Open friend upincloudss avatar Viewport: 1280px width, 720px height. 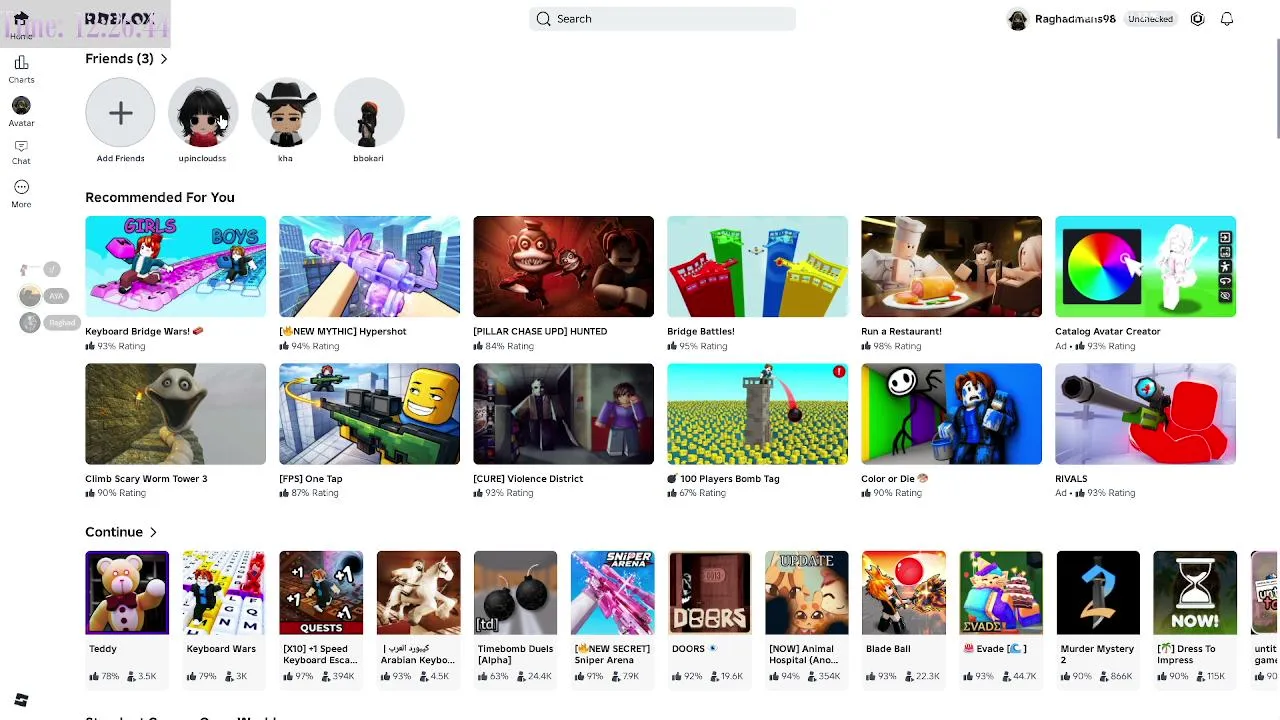click(202, 113)
